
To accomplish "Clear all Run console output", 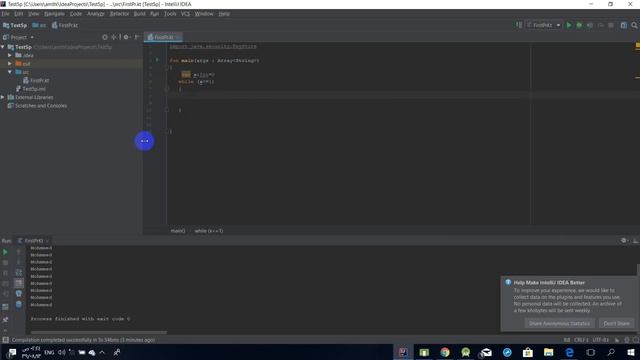I will coord(19,304).
